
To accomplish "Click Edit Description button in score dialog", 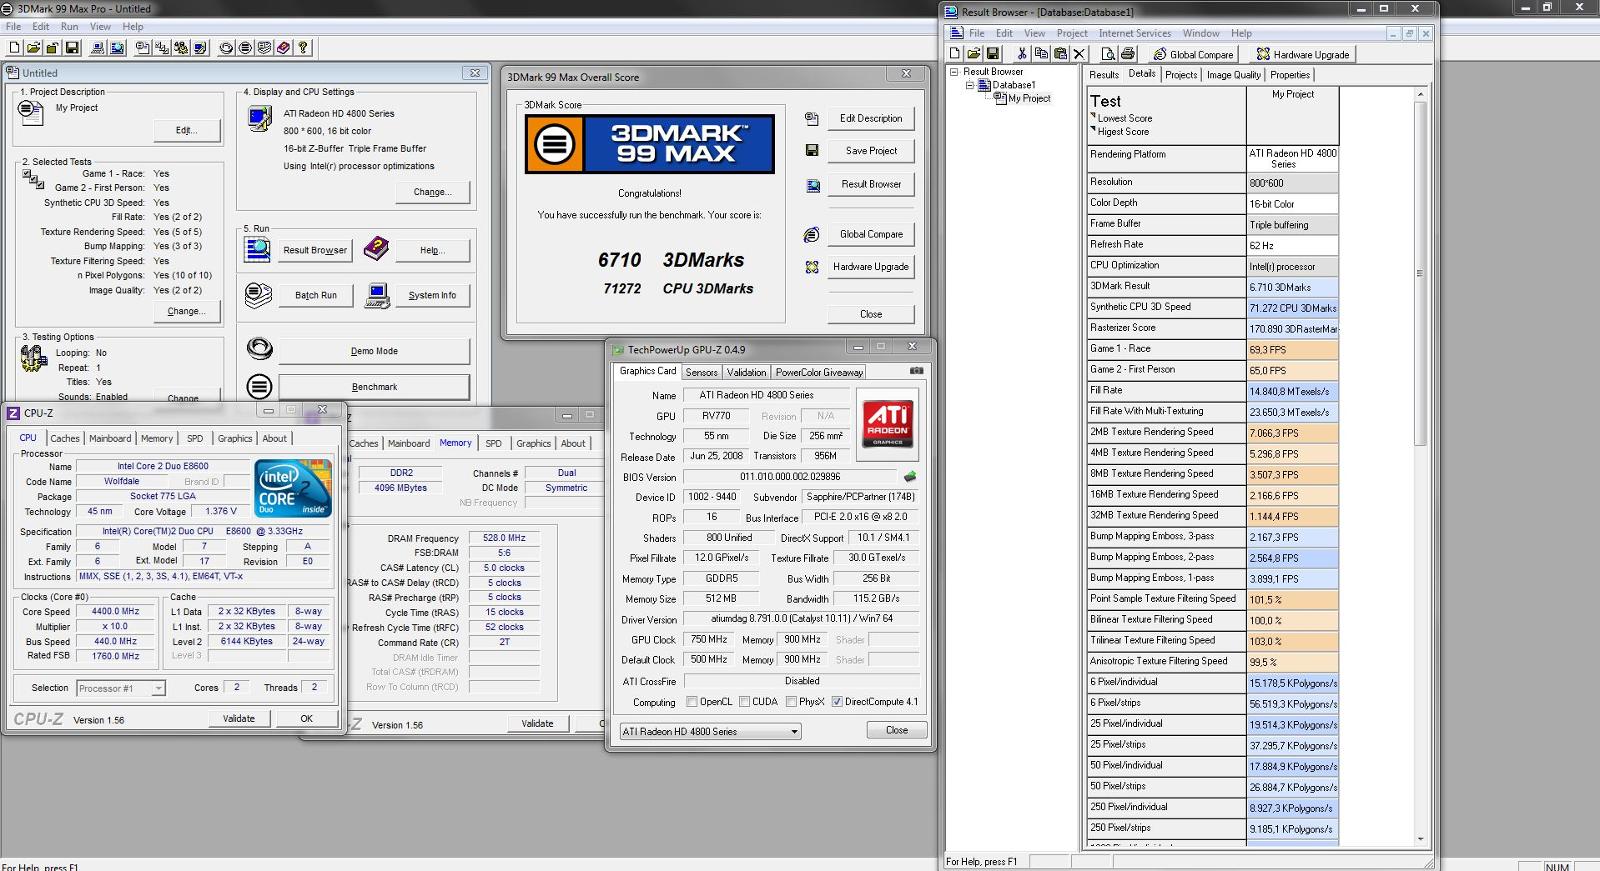I will pos(871,118).
